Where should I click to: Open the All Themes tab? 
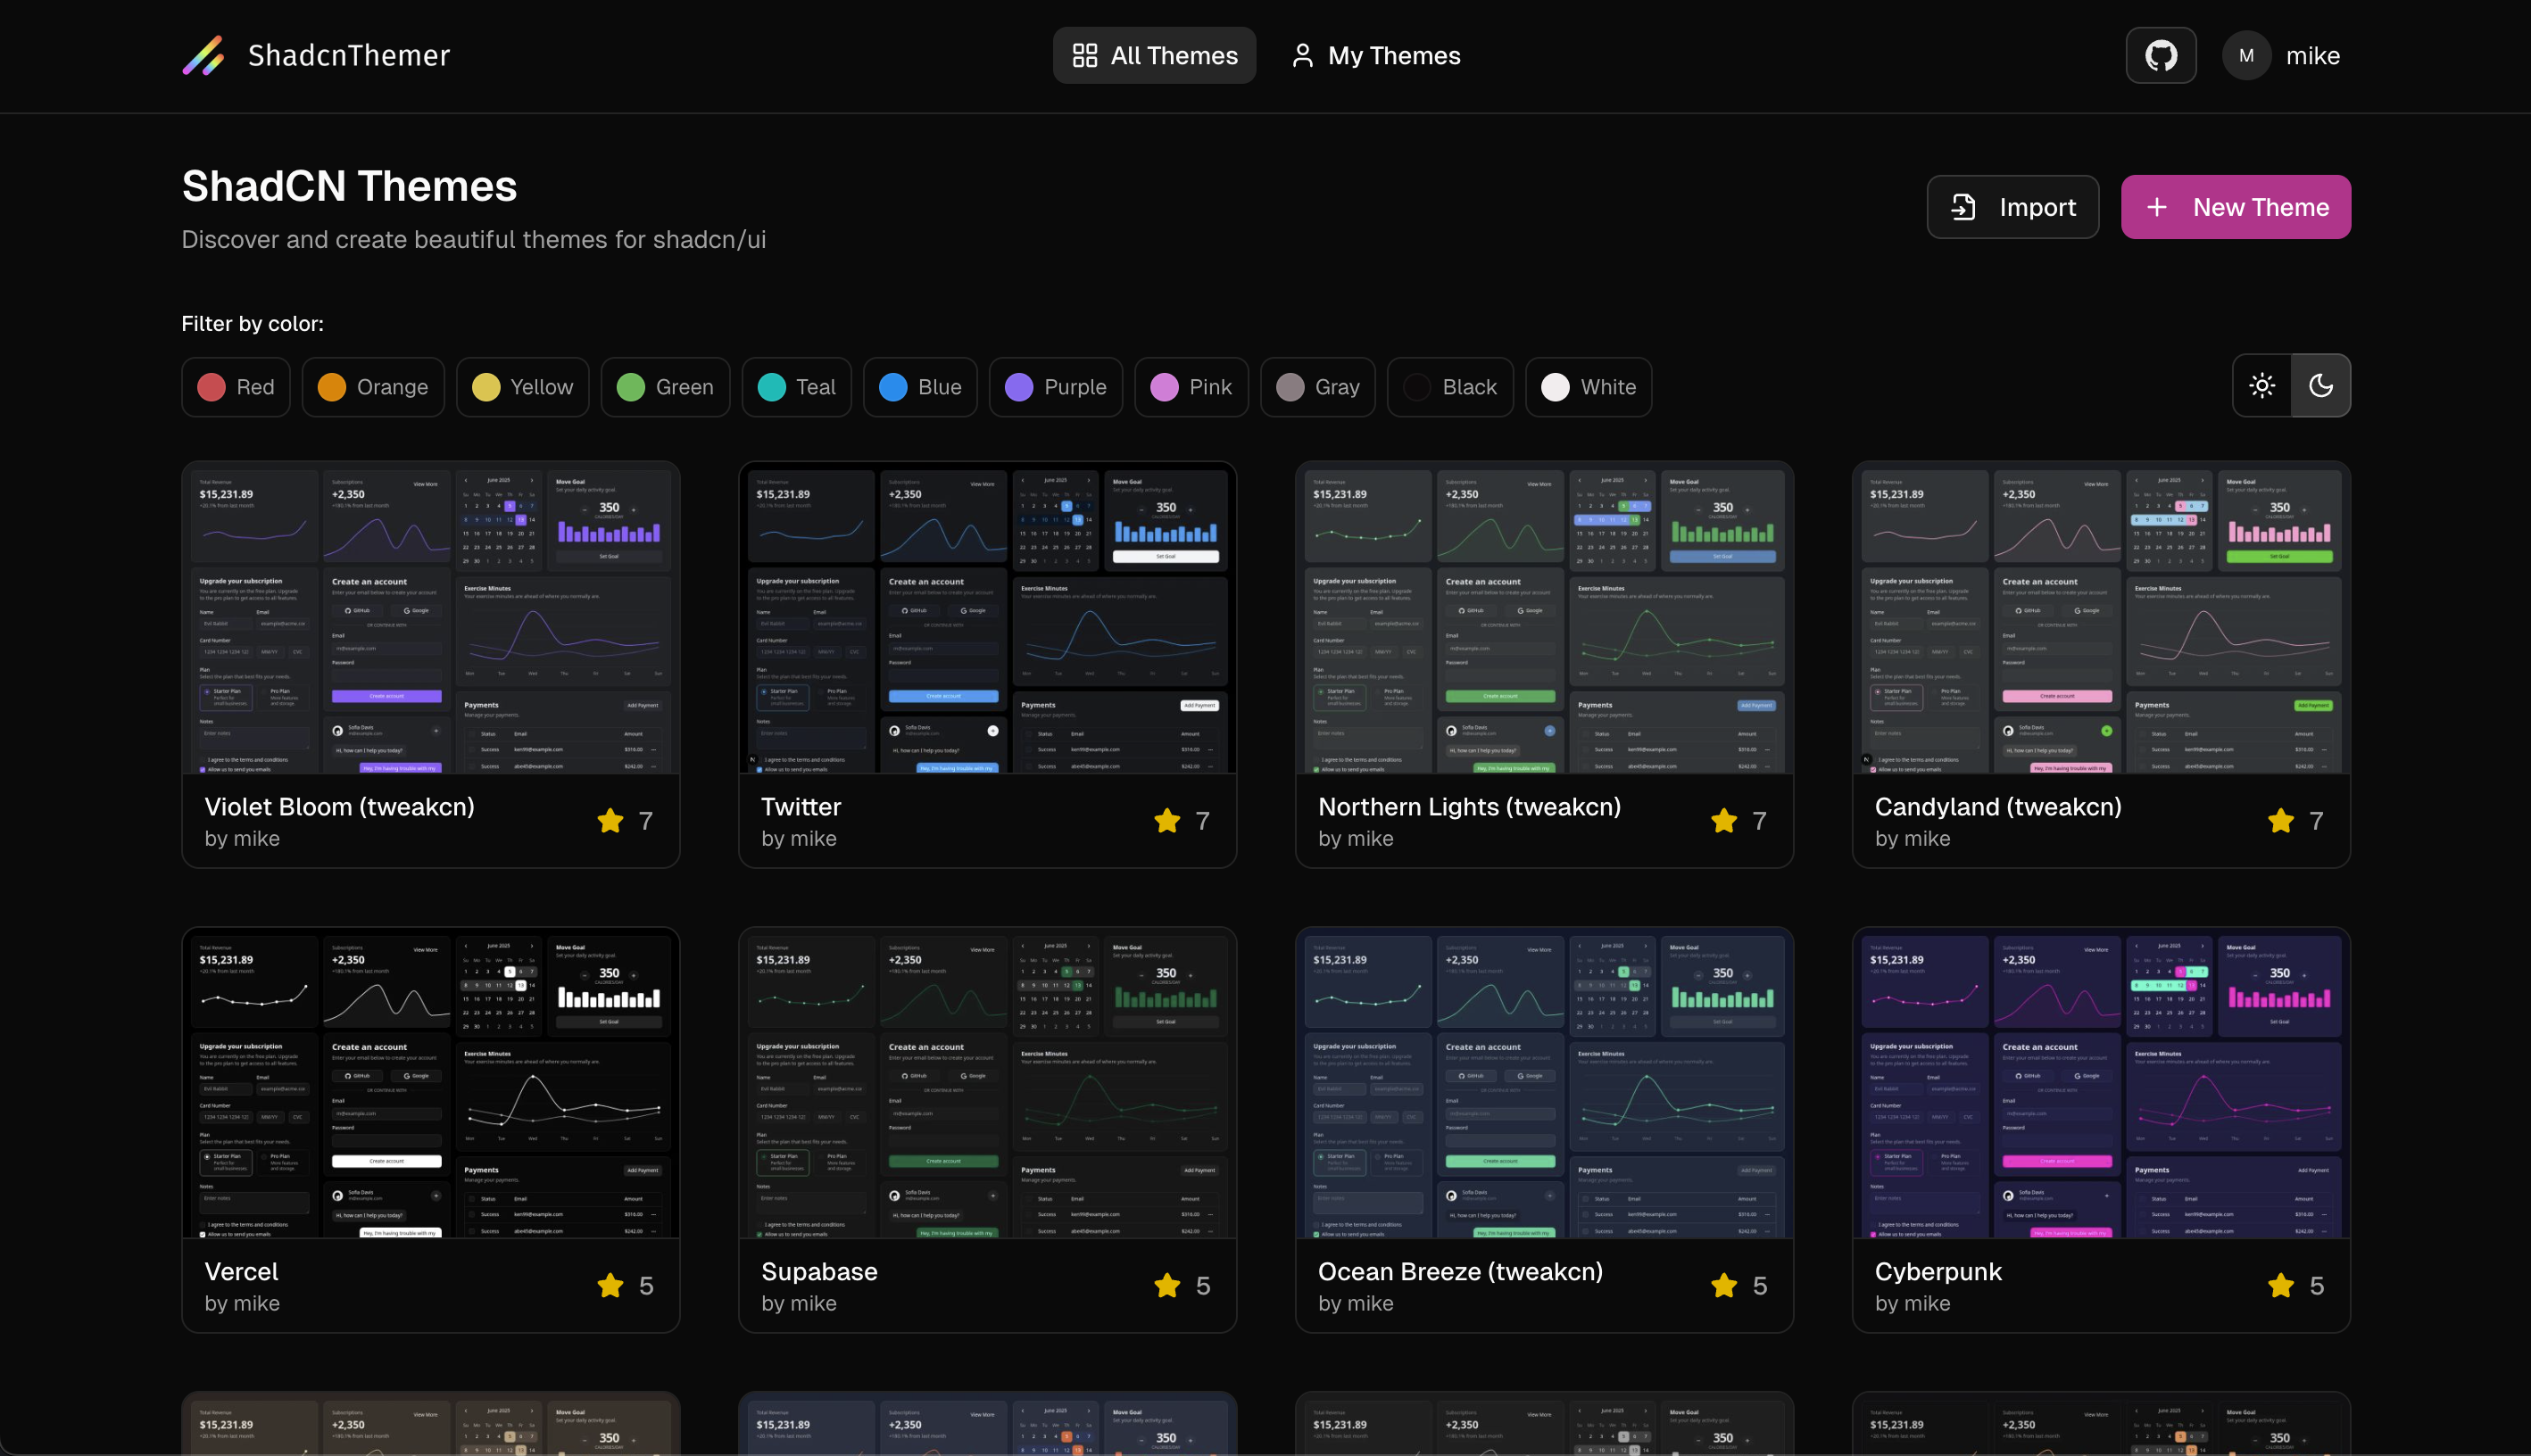(1154, 56)
